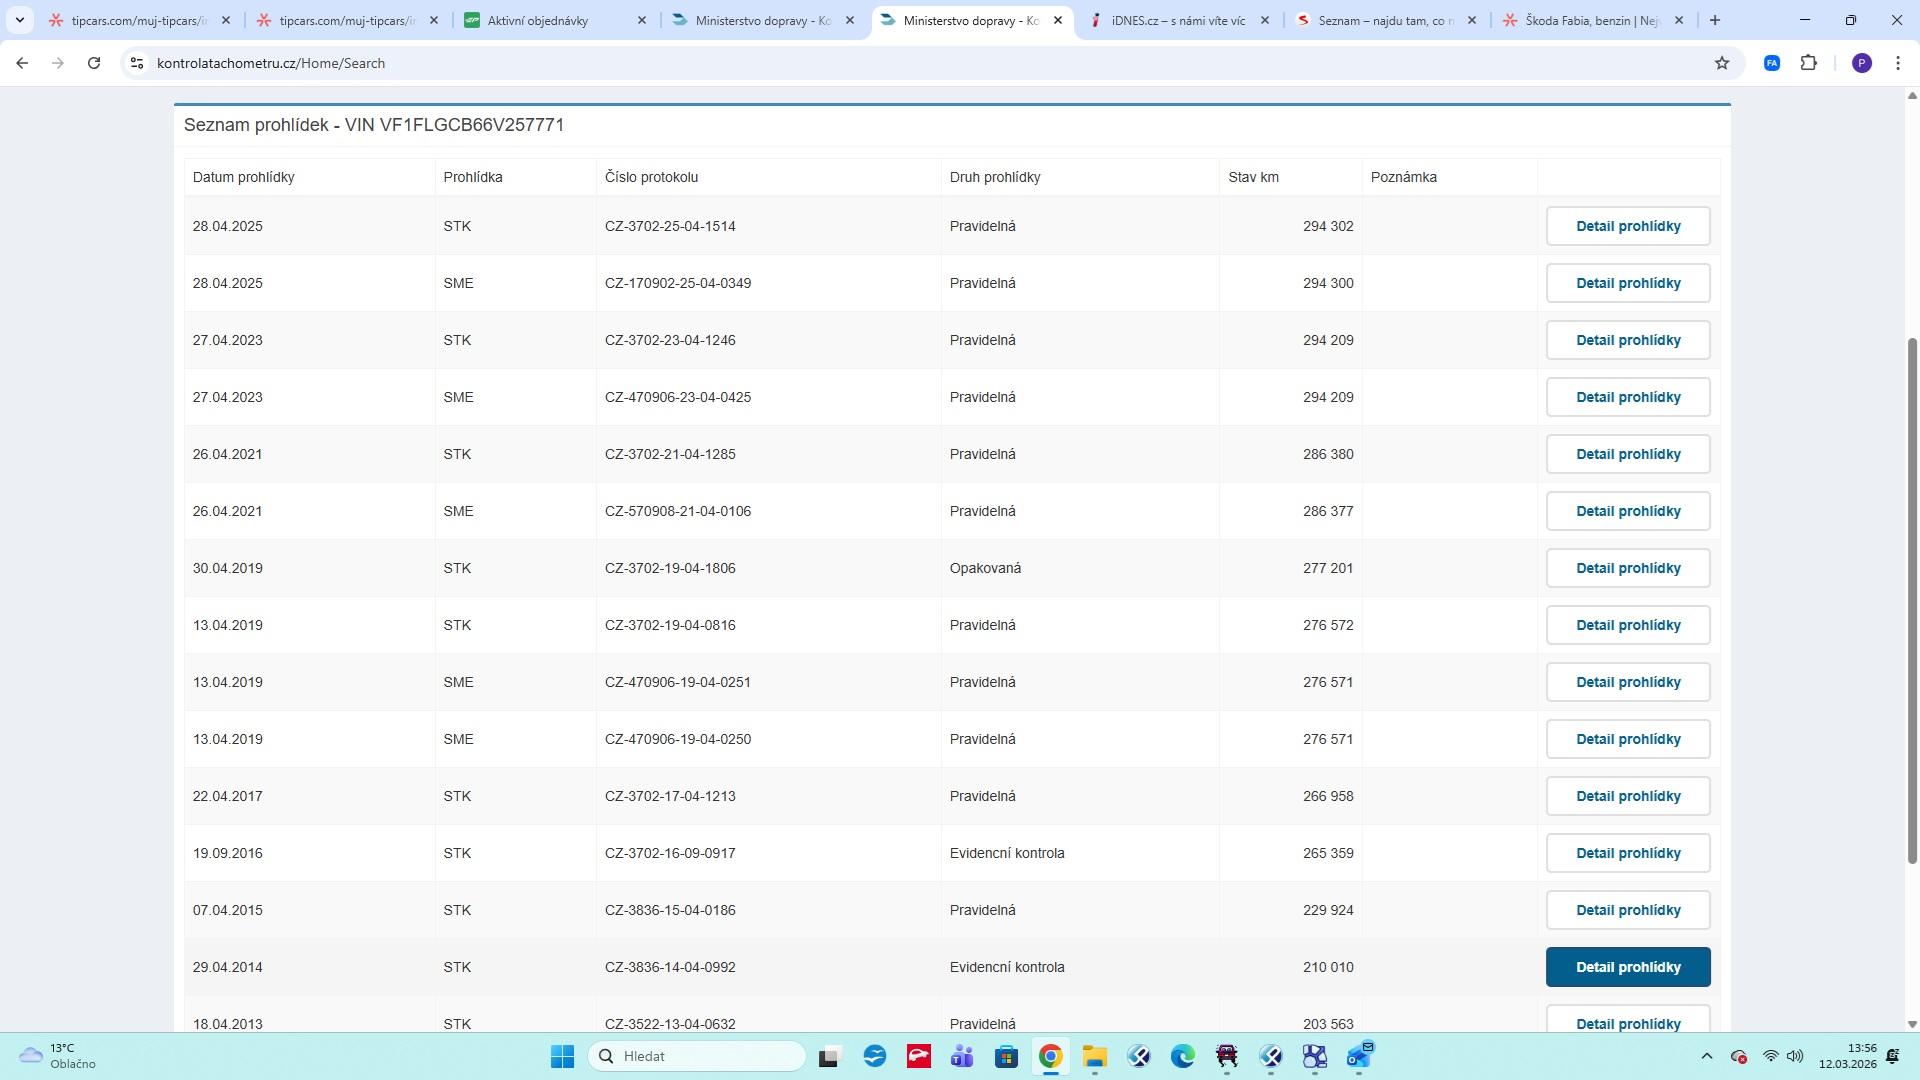Open the user profile avatar icon
This screenshot has width=1920, height=1080.
(1861, 63)
